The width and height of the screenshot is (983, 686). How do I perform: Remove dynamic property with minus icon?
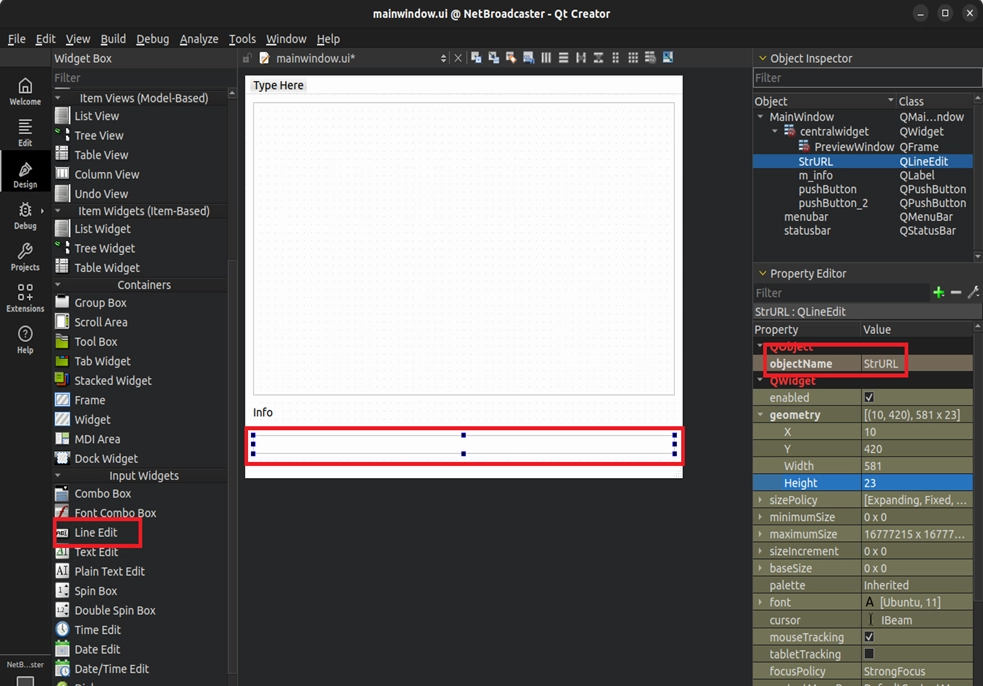(956, 293)
